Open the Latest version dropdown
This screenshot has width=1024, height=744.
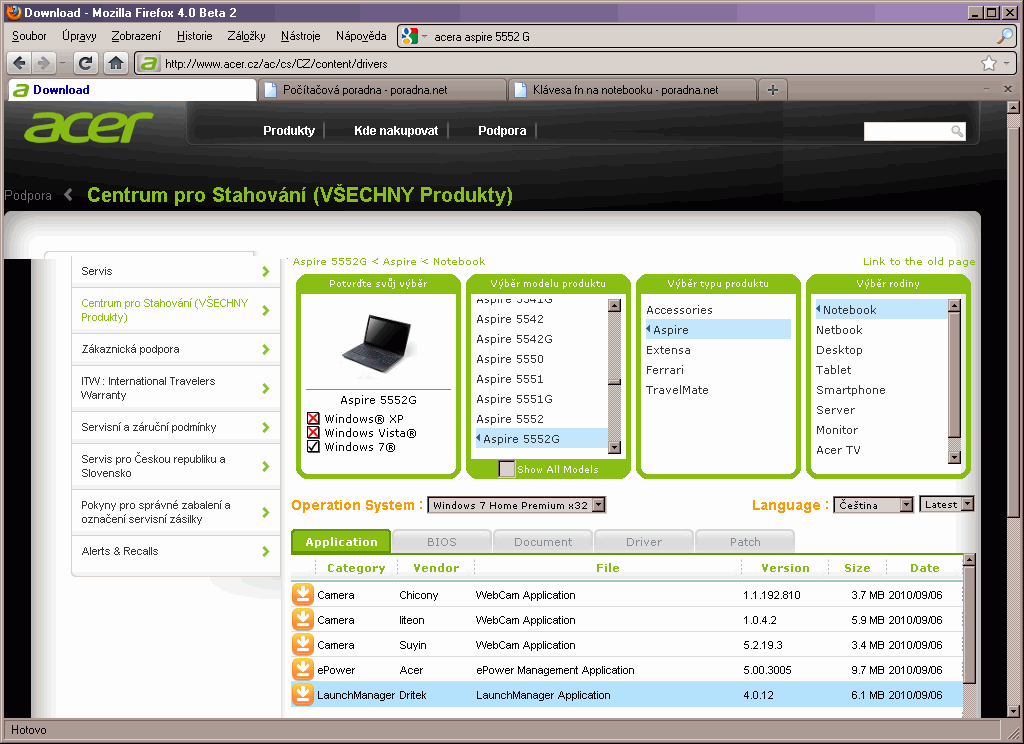pos(946,504)
